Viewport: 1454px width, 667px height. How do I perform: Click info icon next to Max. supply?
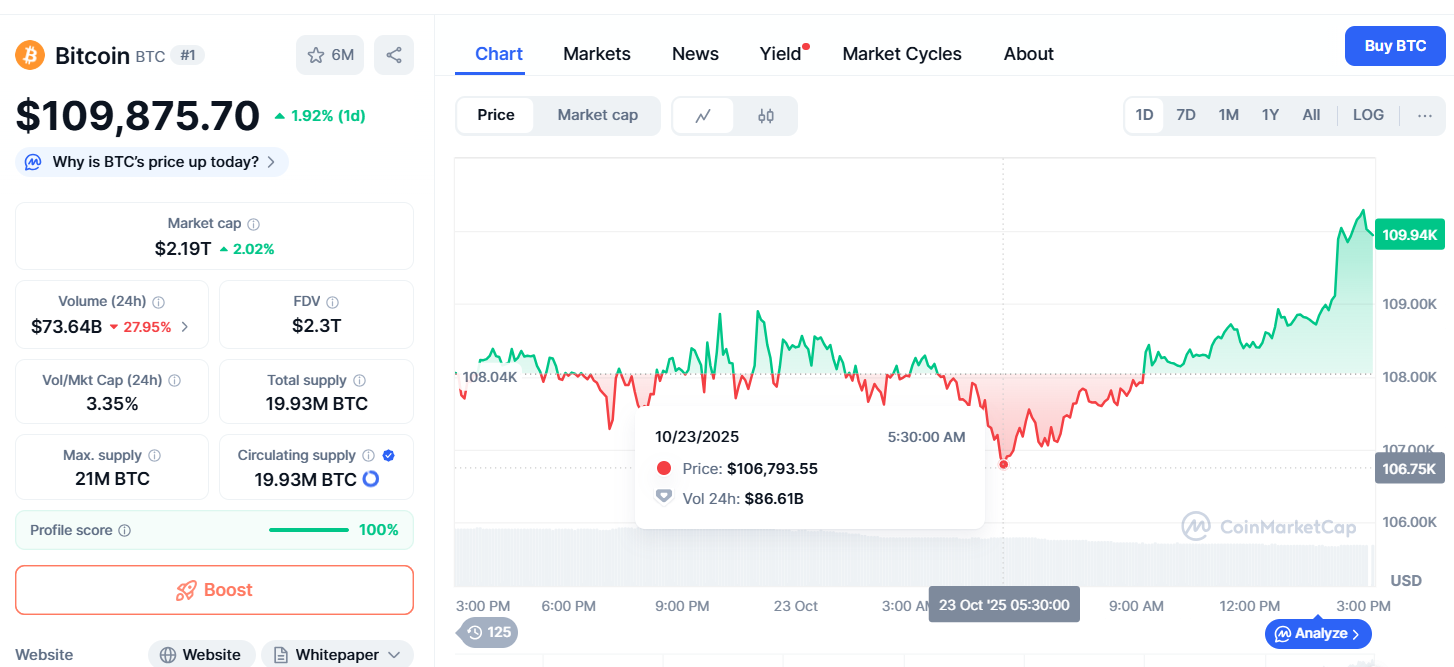(x=155, y=456)
